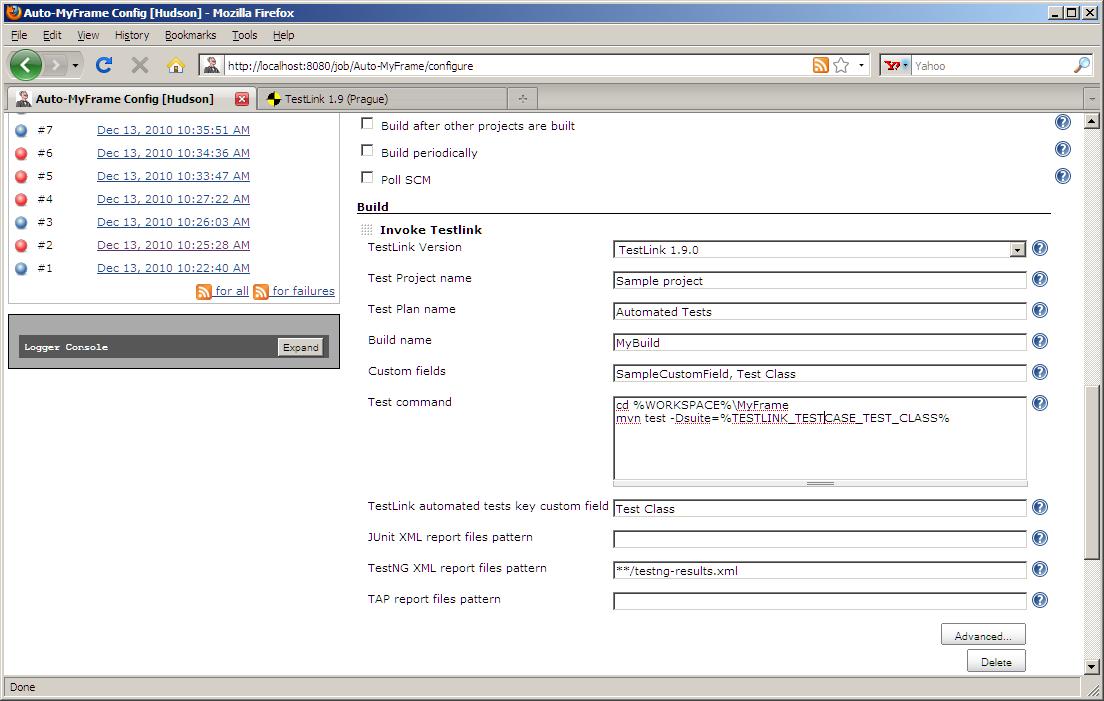Open build #7 Dec 13 10:35:51 link
The width and height of the screenshot is (1104, 701).
click(173, 130)
